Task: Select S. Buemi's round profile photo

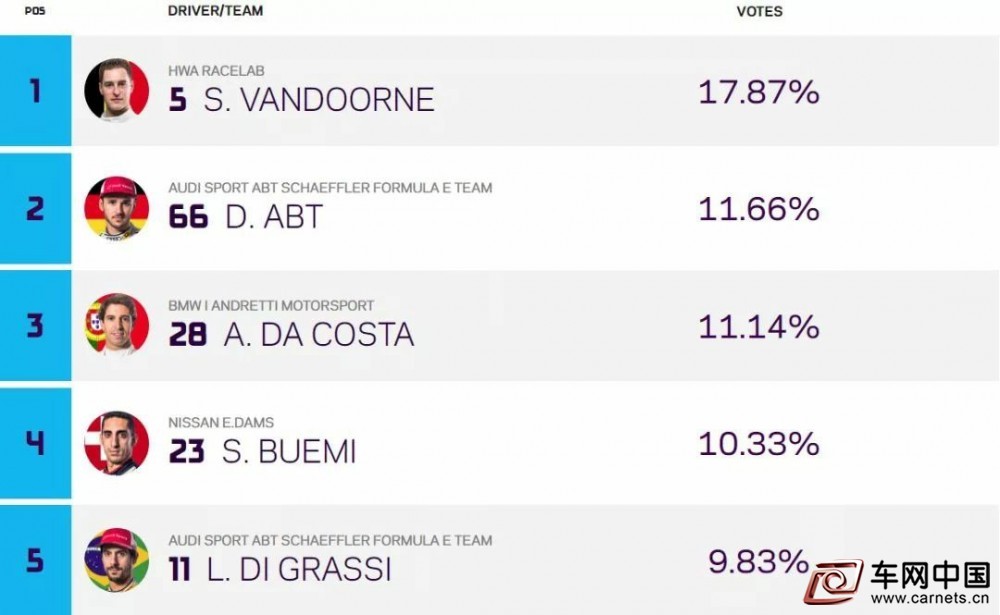Action: click(x=116, y=443)
